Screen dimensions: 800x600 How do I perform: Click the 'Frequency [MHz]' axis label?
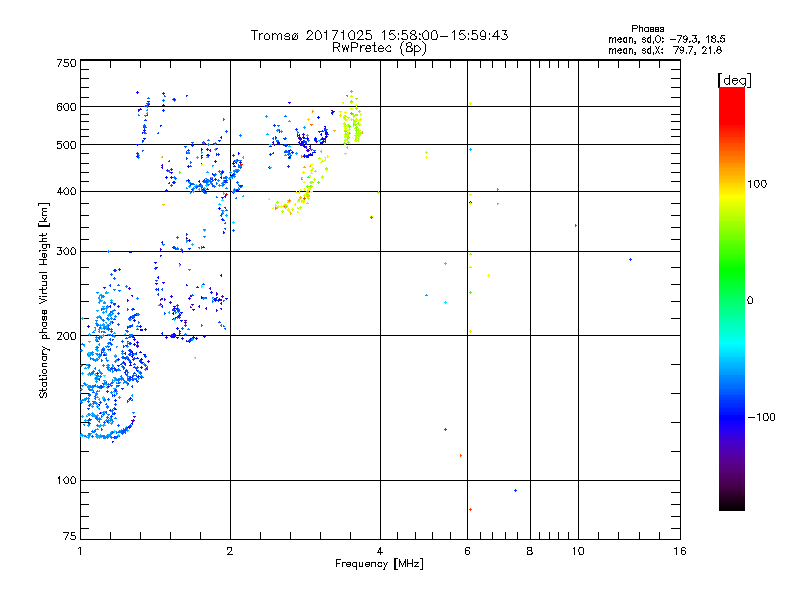point(379,564)
